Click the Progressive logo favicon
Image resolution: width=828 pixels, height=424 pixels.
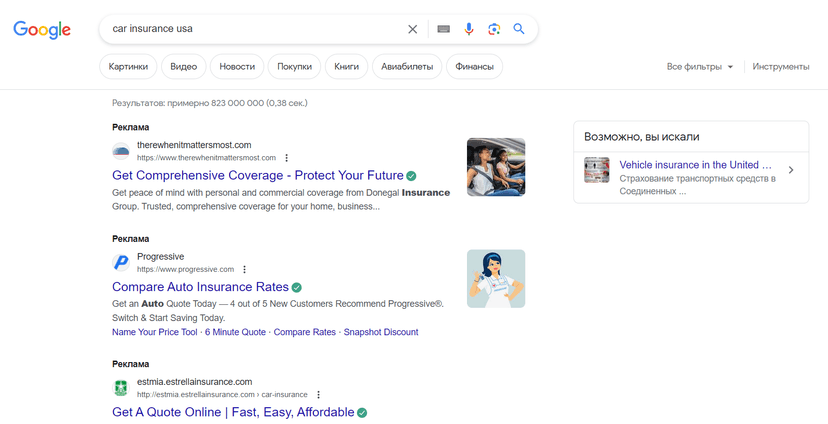121,262
